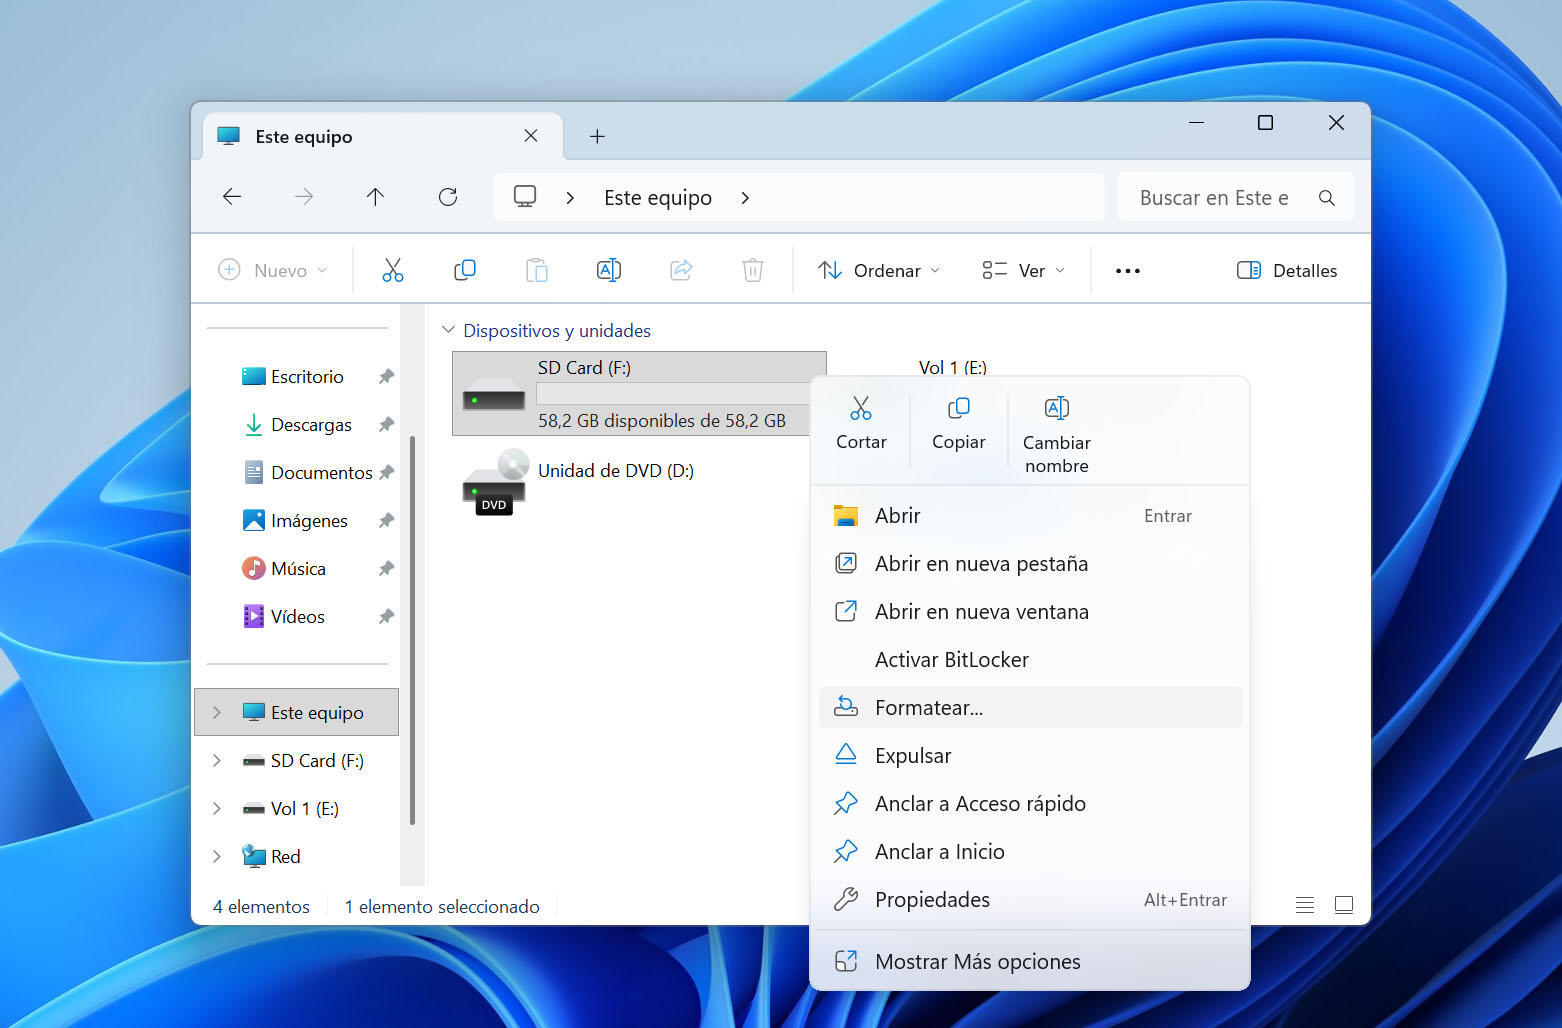
Task: Choose Propiedades from the context menu
Action: pyautogui.click(x=1030, y=900)
